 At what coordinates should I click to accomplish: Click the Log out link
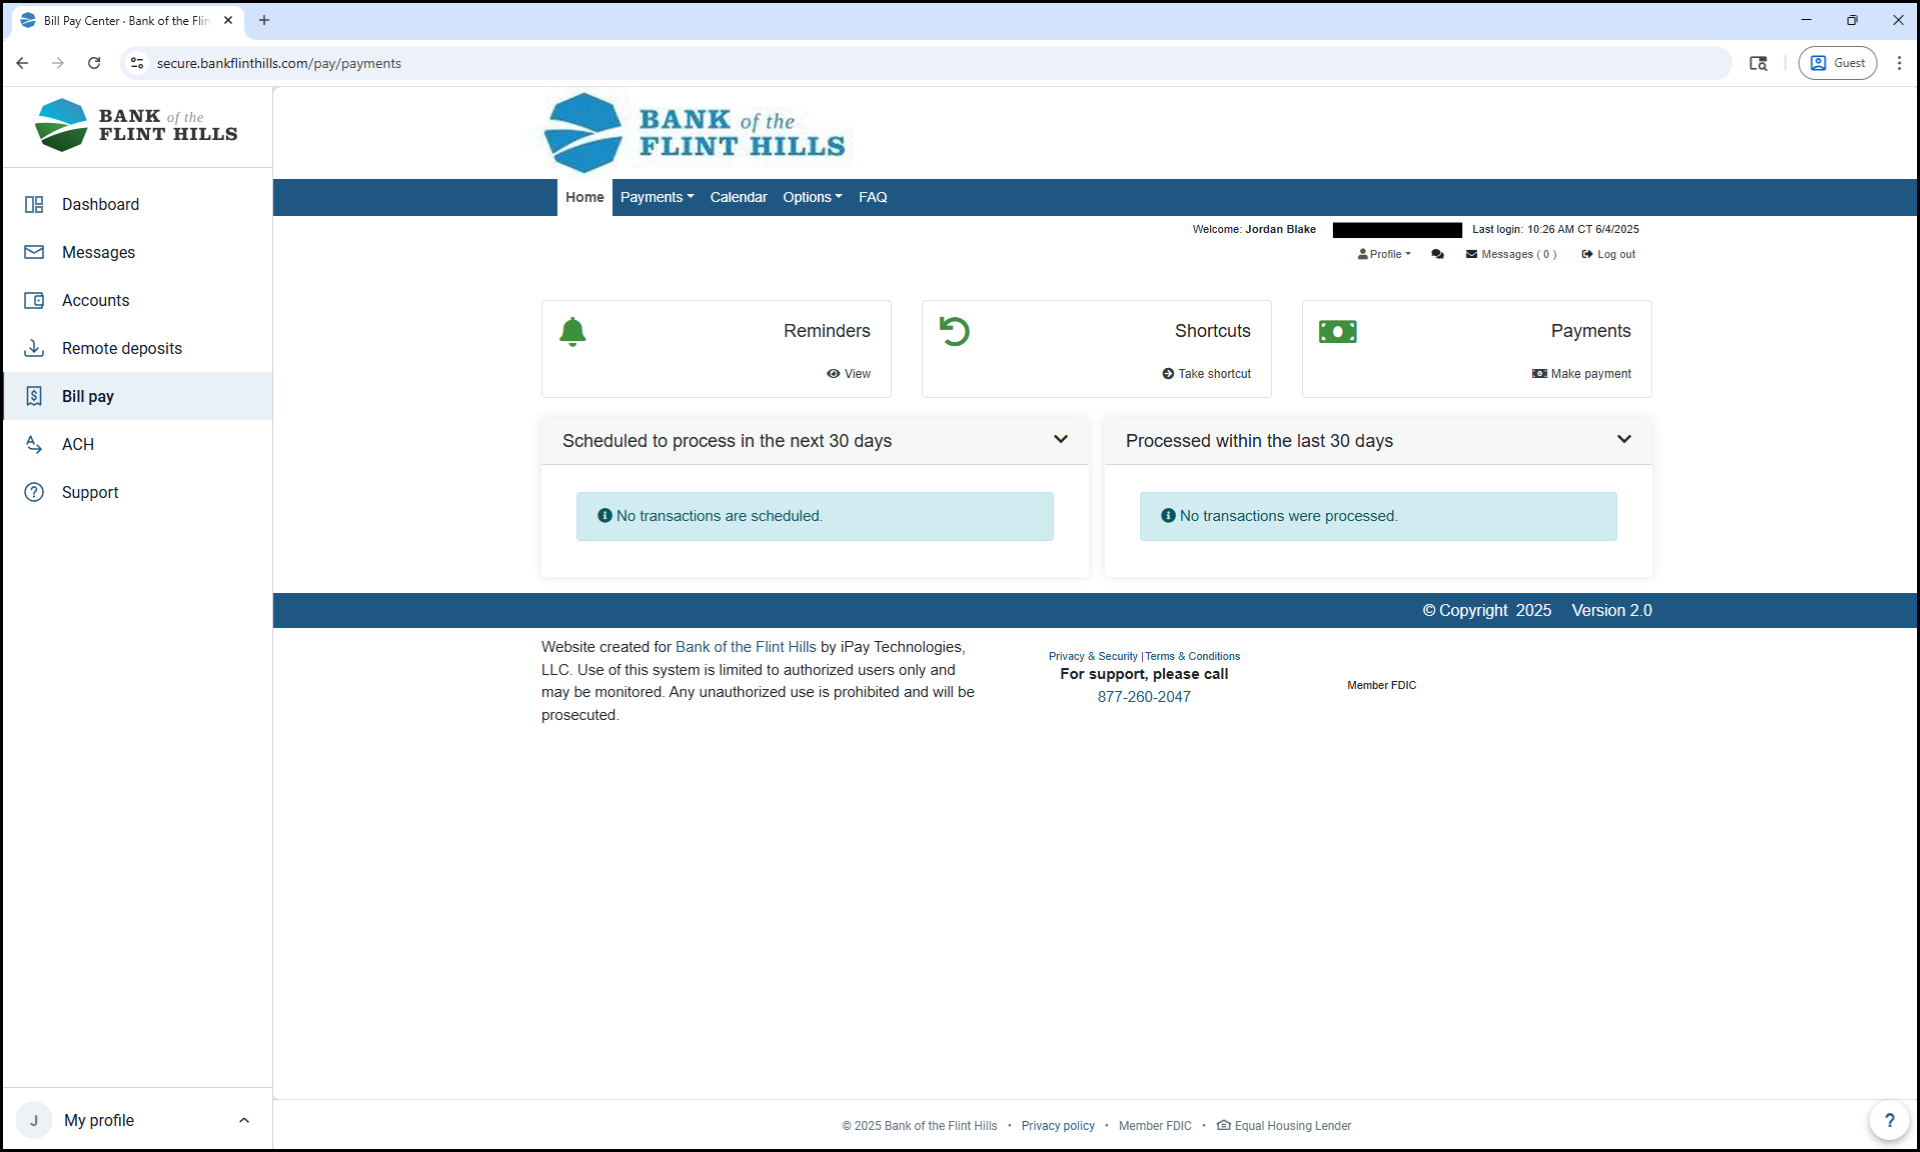pyautogui.click(x=1609, y=254)
